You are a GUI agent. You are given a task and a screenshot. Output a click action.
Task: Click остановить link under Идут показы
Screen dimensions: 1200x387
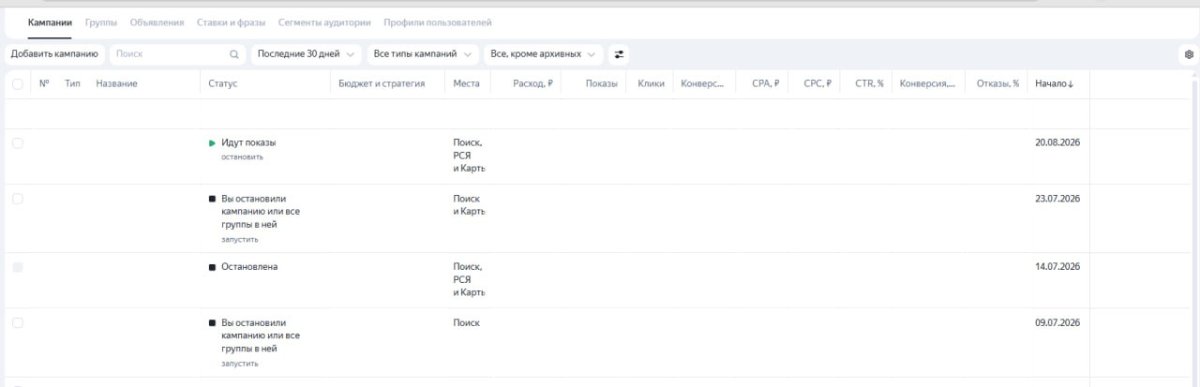[x=243, y=157]
